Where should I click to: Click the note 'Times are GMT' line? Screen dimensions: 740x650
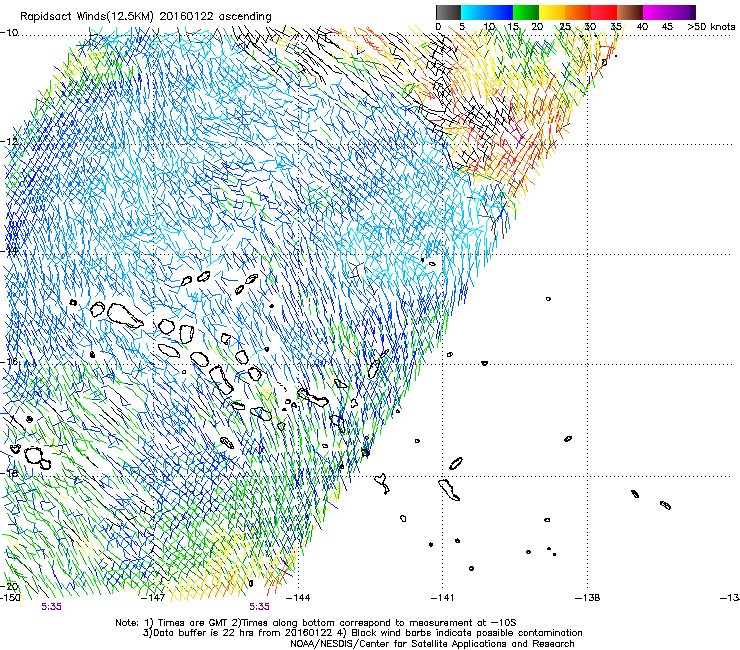316,623
